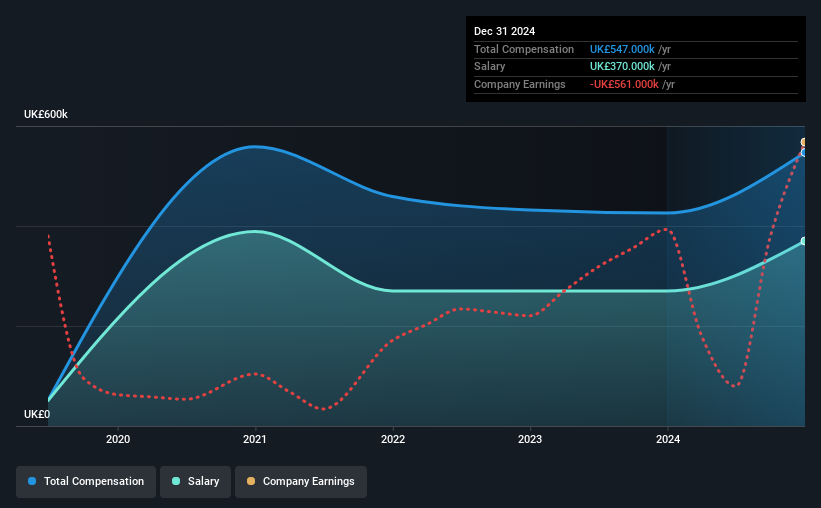Toggle the Company Earnings legend button
The height and width of the screenshot is (508, 821).
(x=301, y=481)
